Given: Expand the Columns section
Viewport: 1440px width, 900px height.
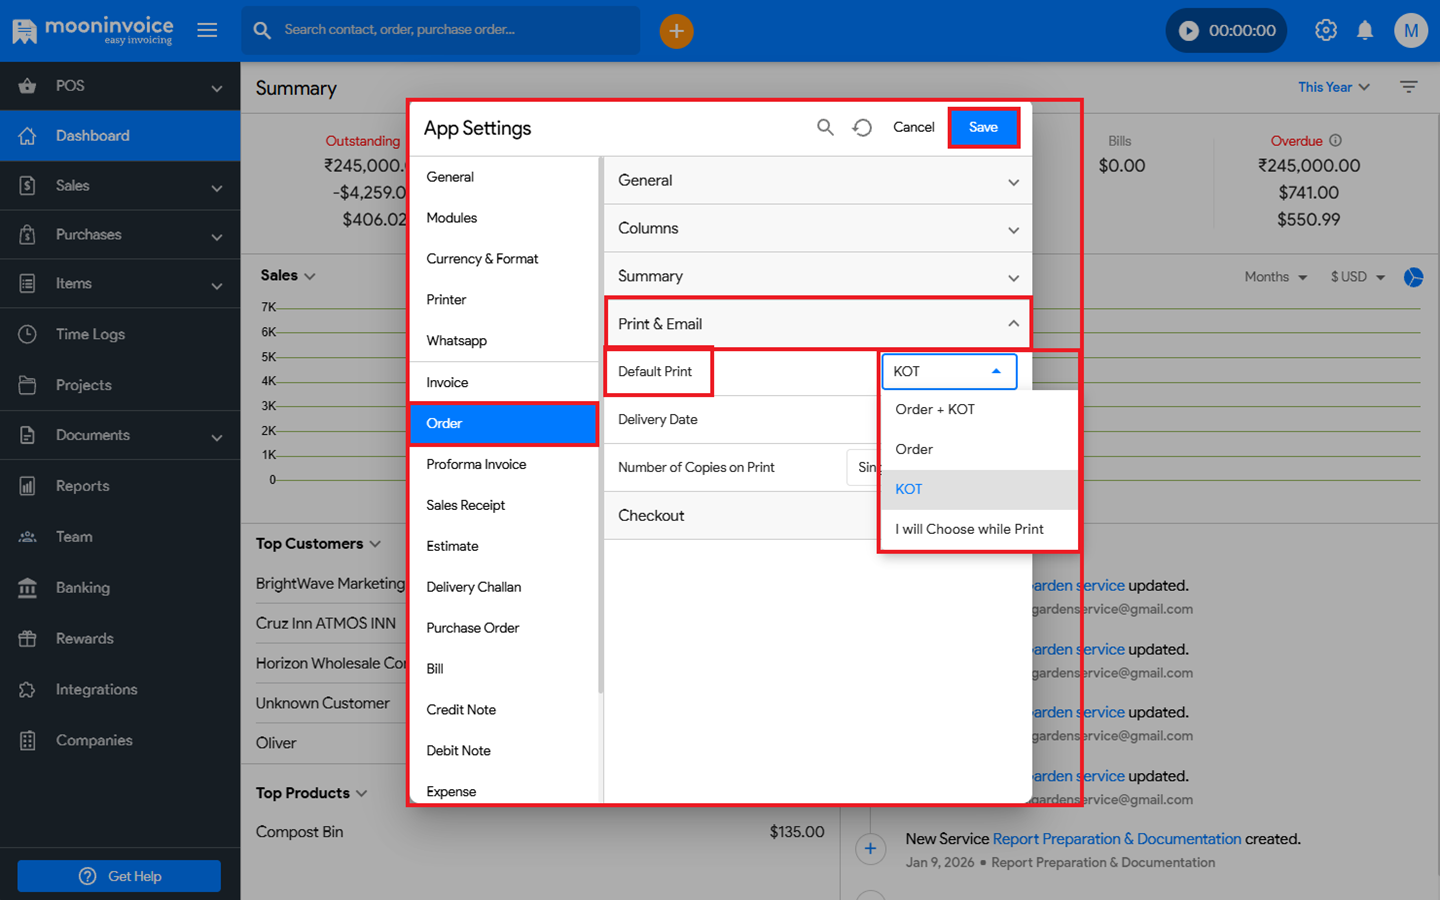Looking at the screenshot, I should pos(1013,229).
